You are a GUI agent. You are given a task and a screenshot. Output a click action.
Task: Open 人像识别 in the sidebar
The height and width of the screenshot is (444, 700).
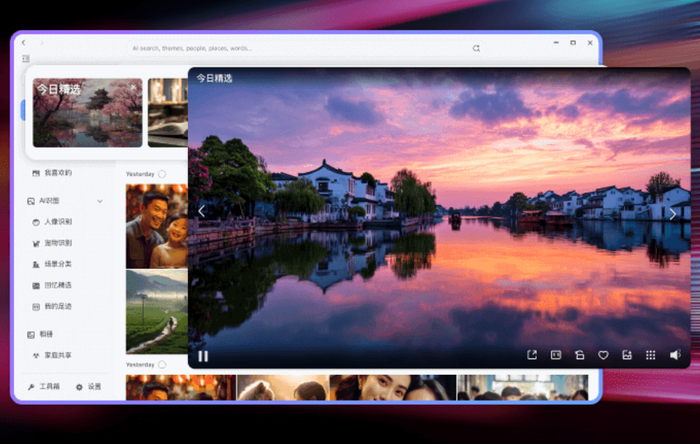(58, 222)
